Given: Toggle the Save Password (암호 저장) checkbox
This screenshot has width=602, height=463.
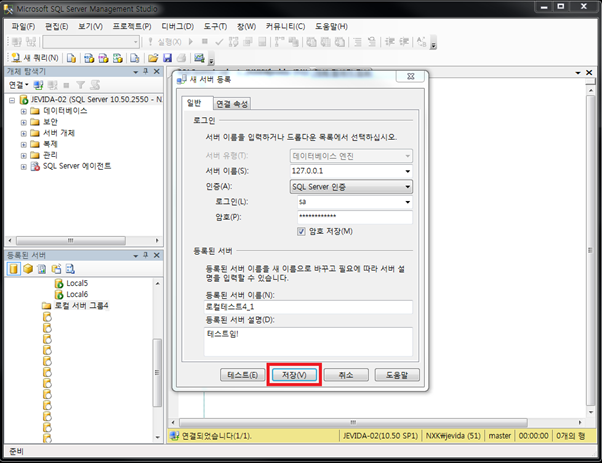Looking at the screenshot, I should (x=301, y=231).
